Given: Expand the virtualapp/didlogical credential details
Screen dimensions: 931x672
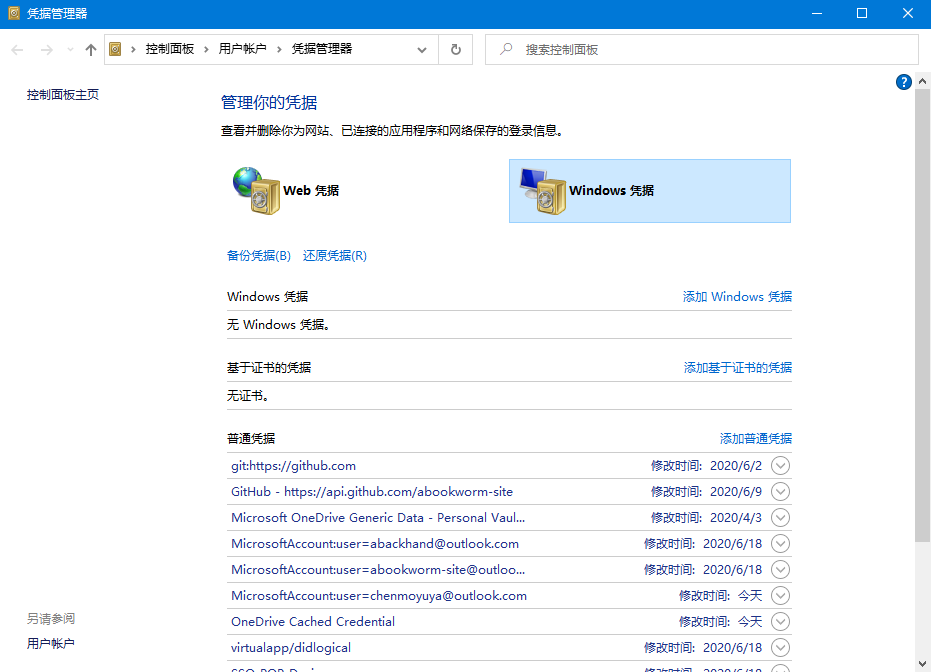Looking at the screenshot, I should 781,648.
